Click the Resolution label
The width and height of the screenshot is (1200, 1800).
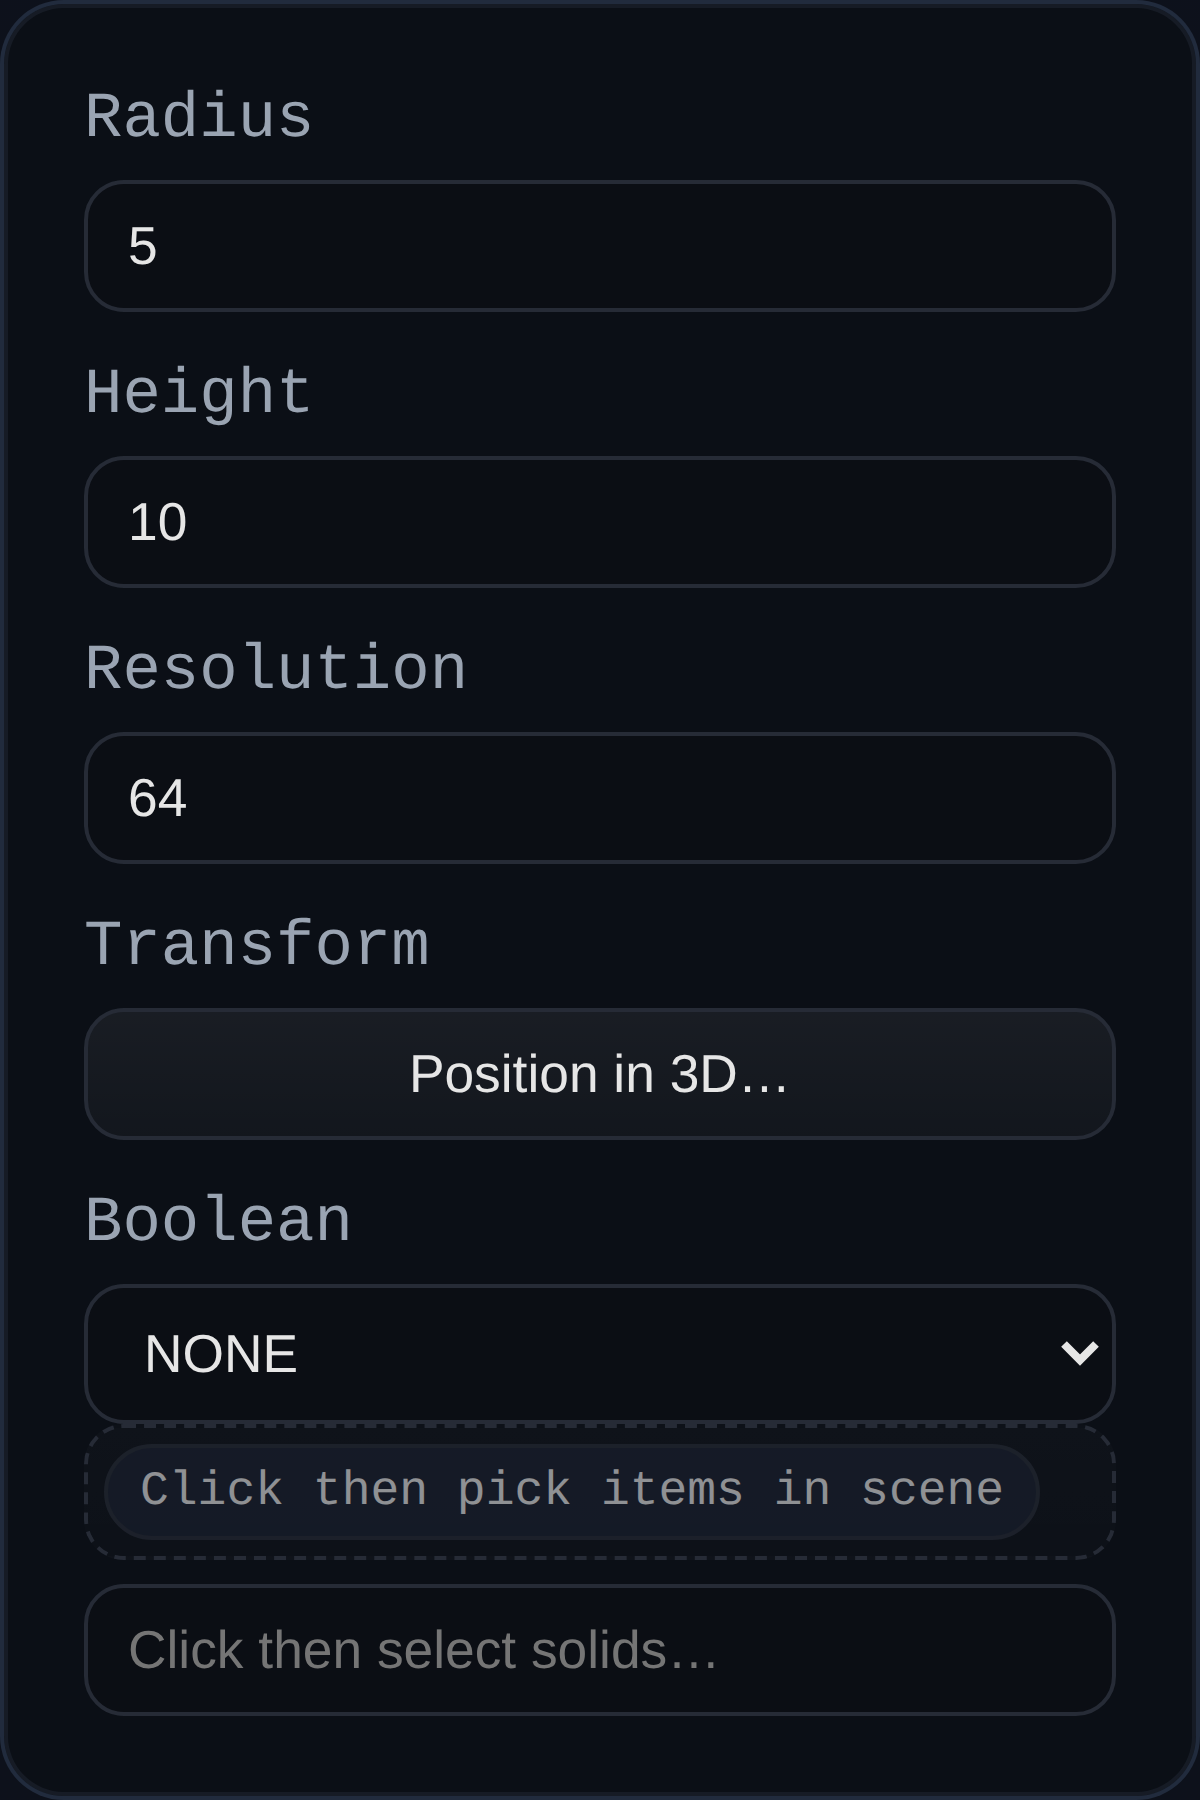point(276,668)
